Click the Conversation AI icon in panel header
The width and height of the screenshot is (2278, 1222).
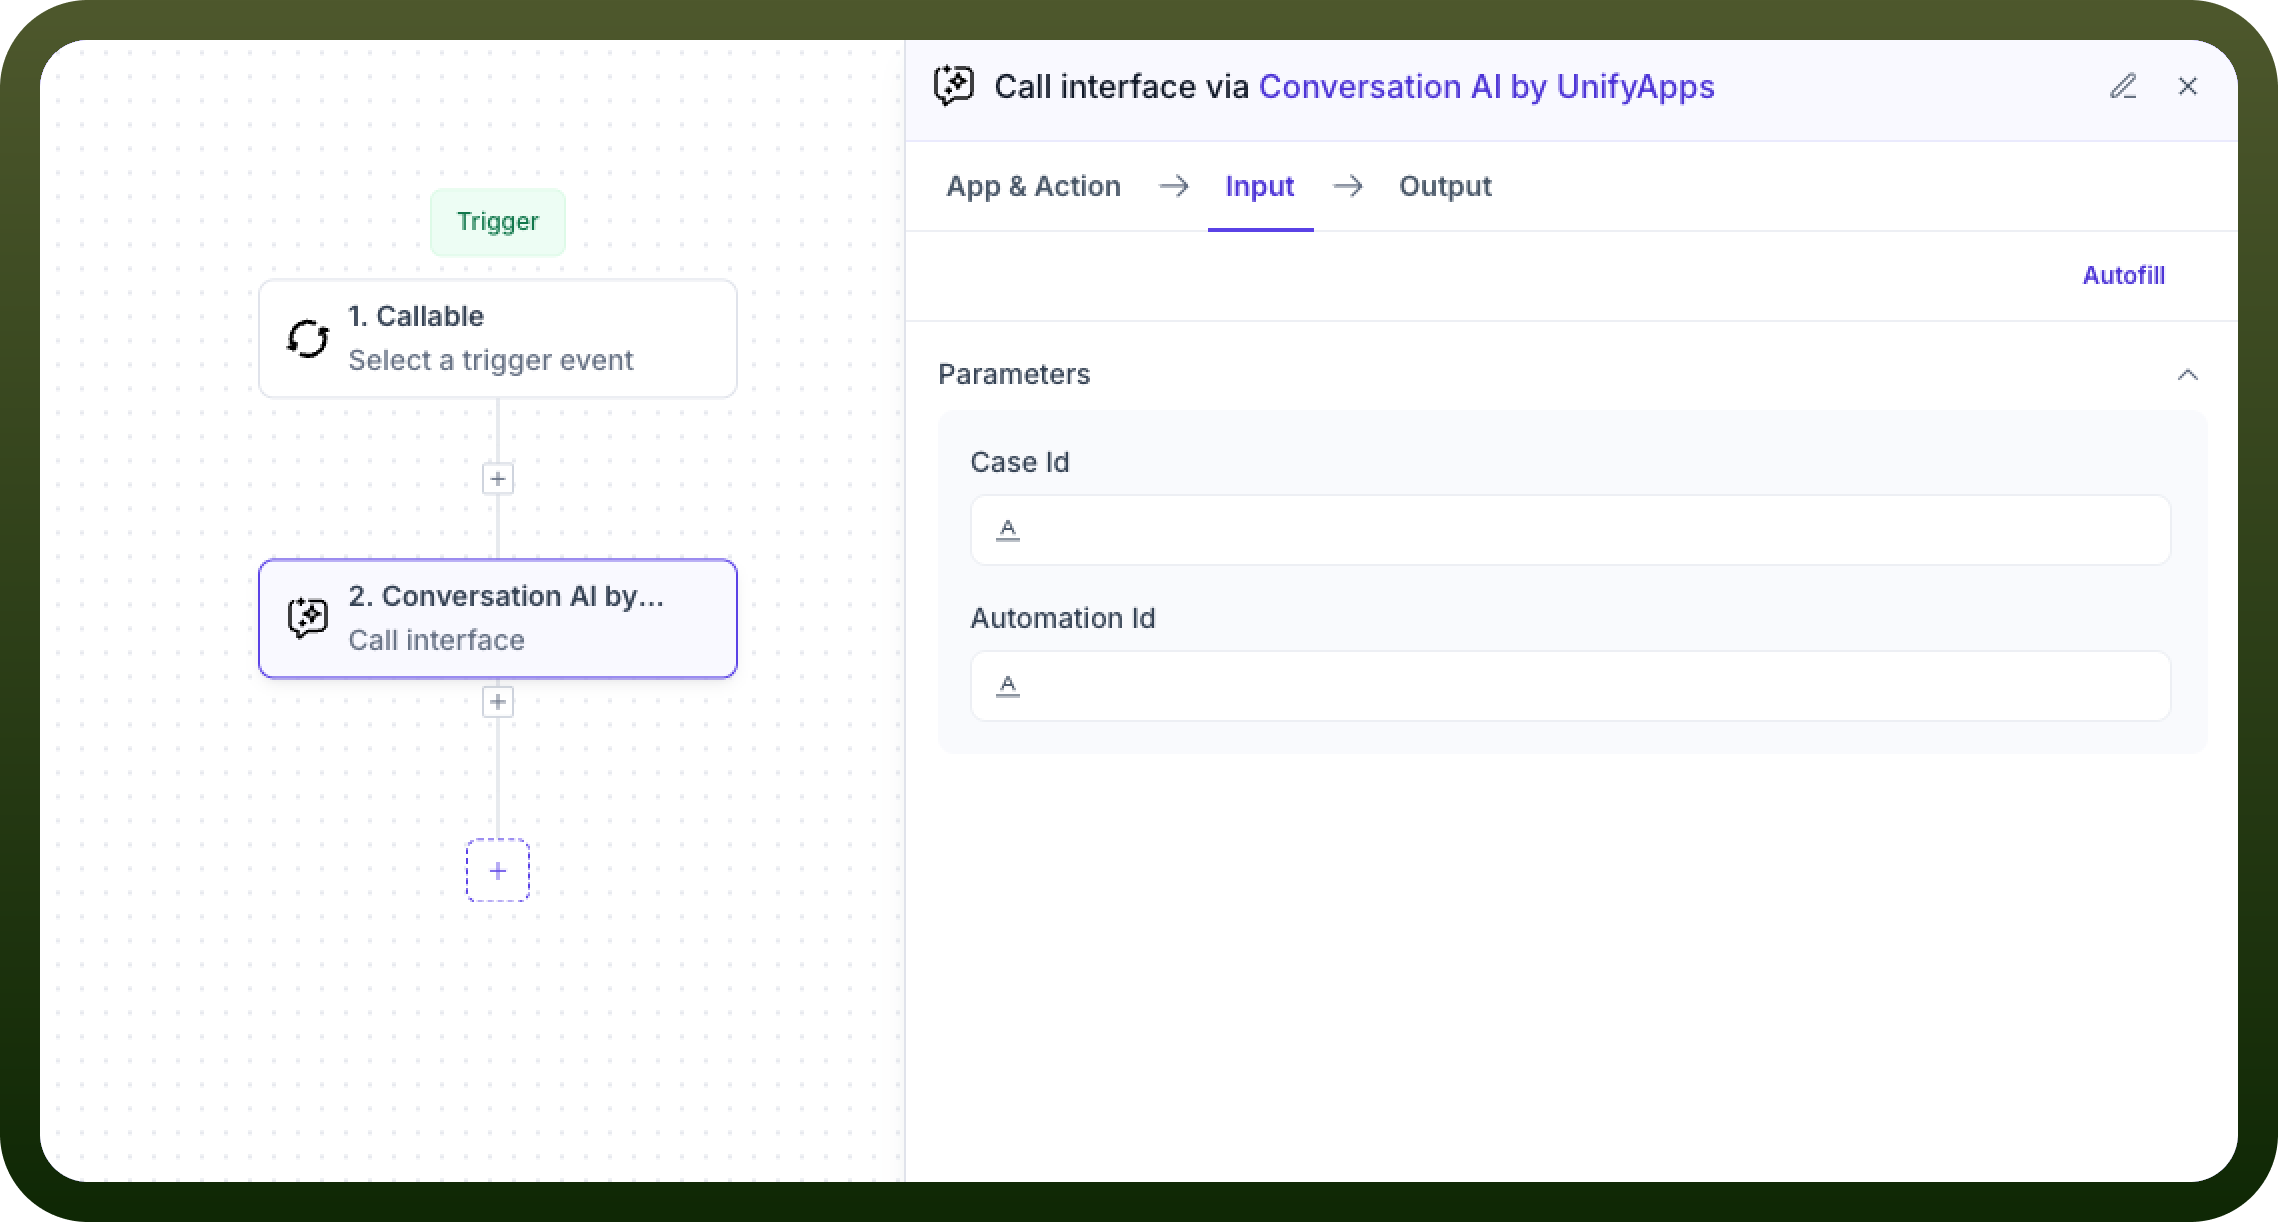(x=954, y=86)
